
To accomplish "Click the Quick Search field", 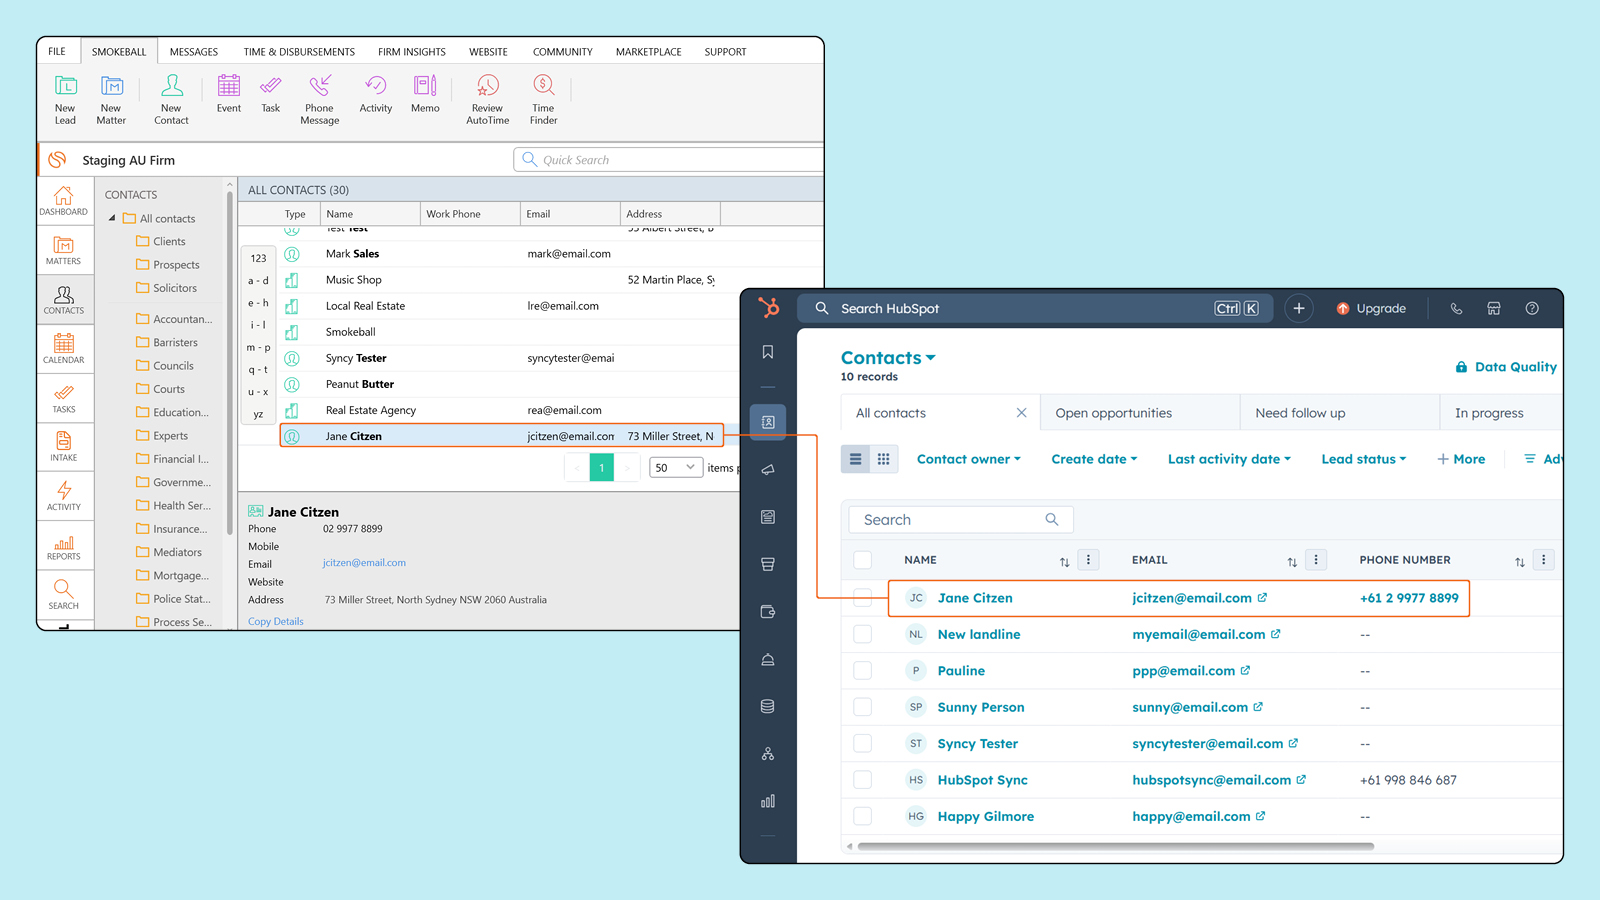I will [670, 160].
